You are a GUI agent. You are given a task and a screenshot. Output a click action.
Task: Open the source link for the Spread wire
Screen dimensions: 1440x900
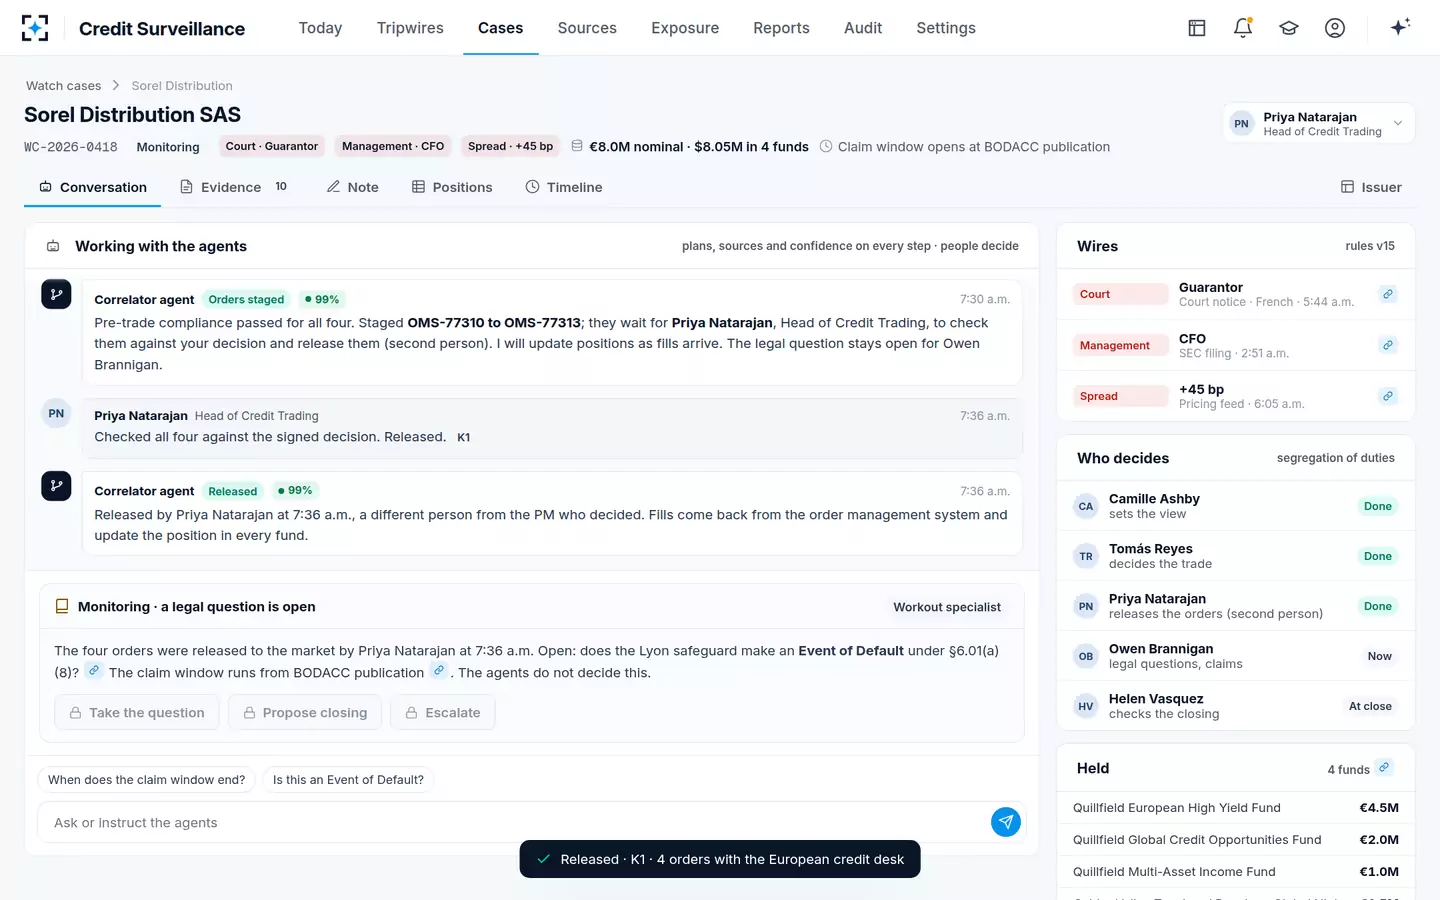[1388, 396]
